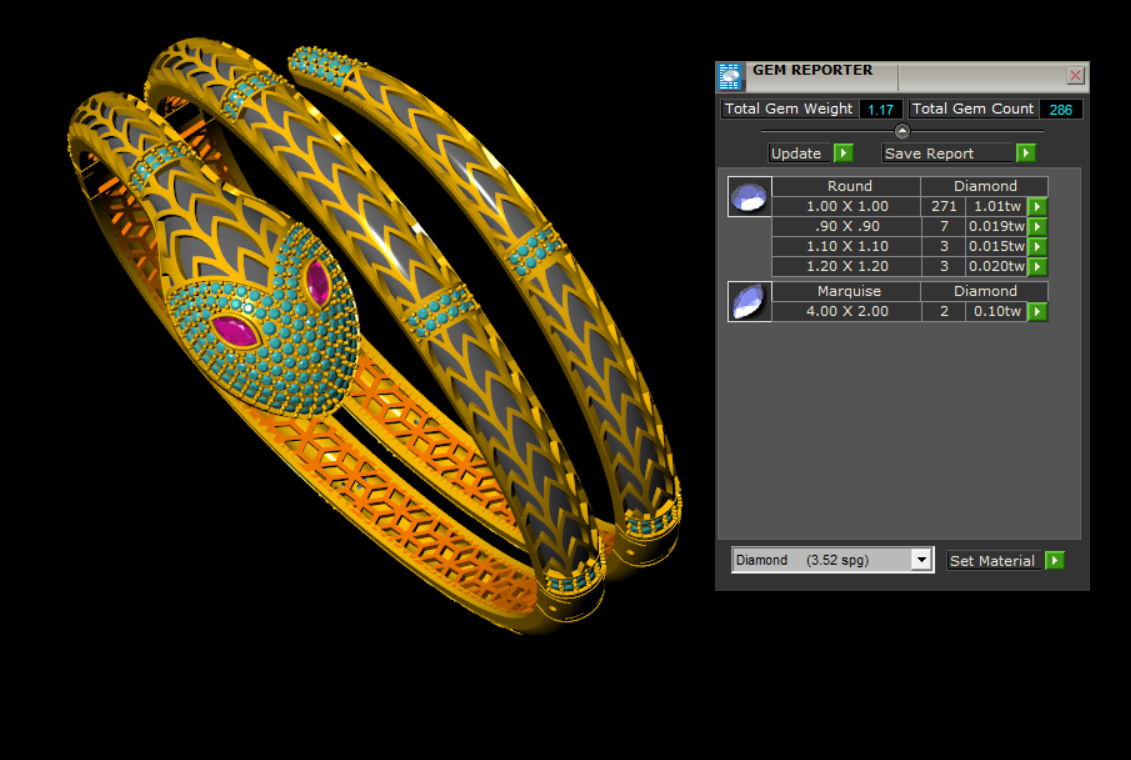This screenshot has height=760, width=1131.
Task: Select the Round gem shape thumbnail
Action: (749, 197)
